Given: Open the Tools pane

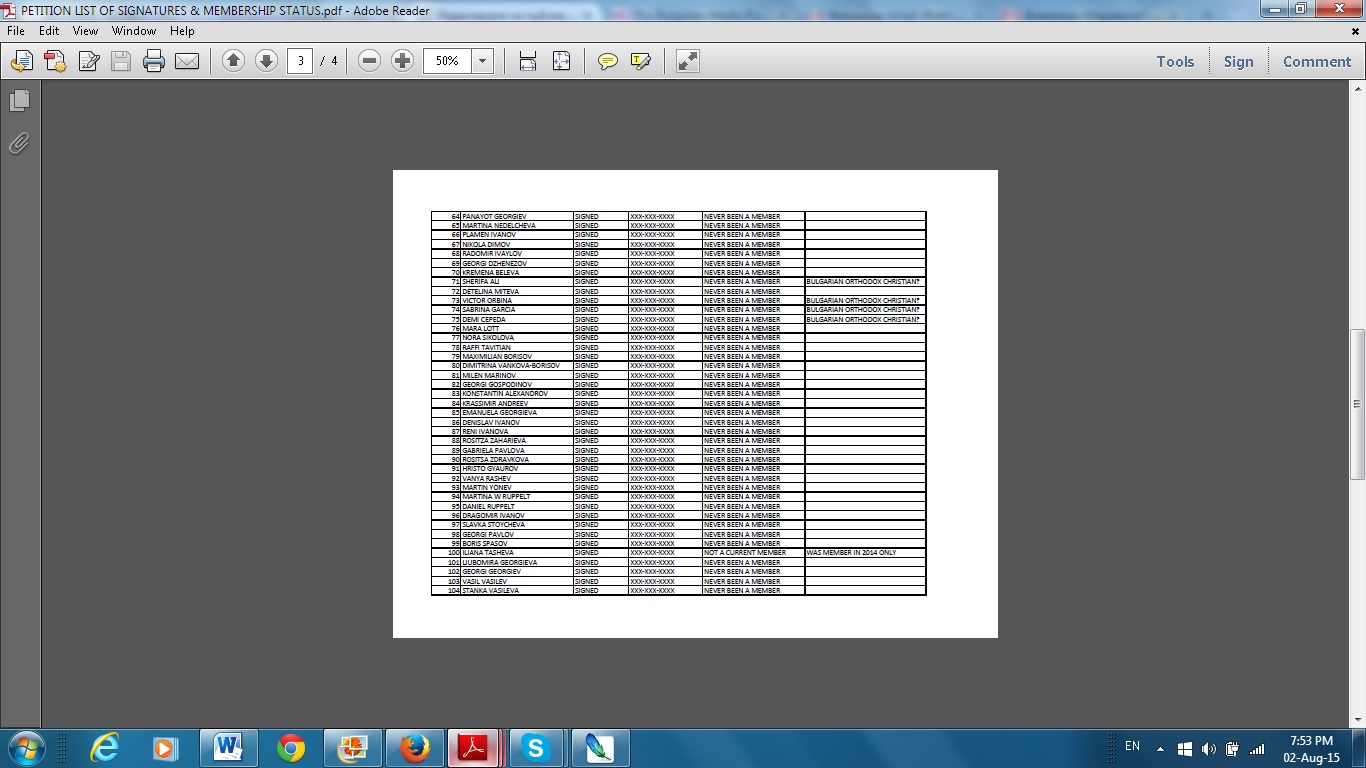Looking at the screenshot, I should (x=1175, y=61).
